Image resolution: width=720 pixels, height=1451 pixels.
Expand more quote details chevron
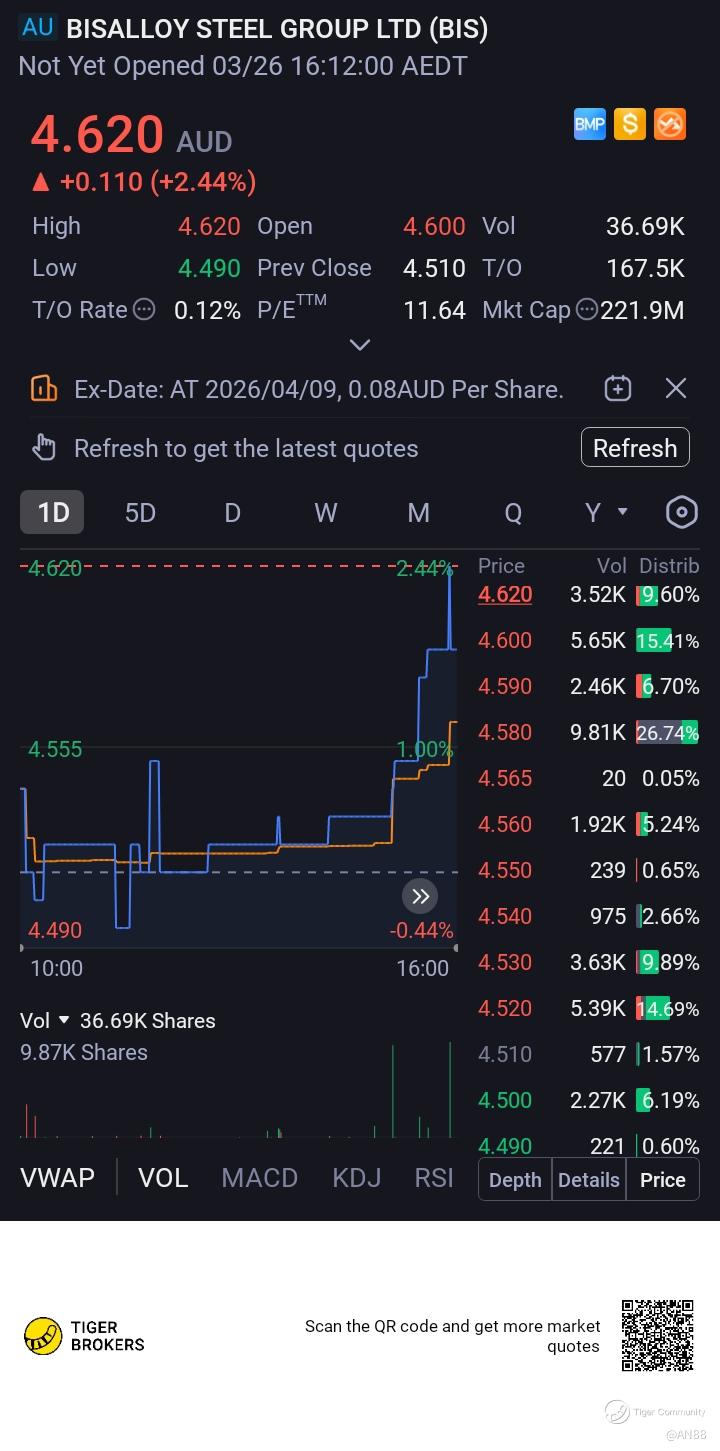coord(360,345)
